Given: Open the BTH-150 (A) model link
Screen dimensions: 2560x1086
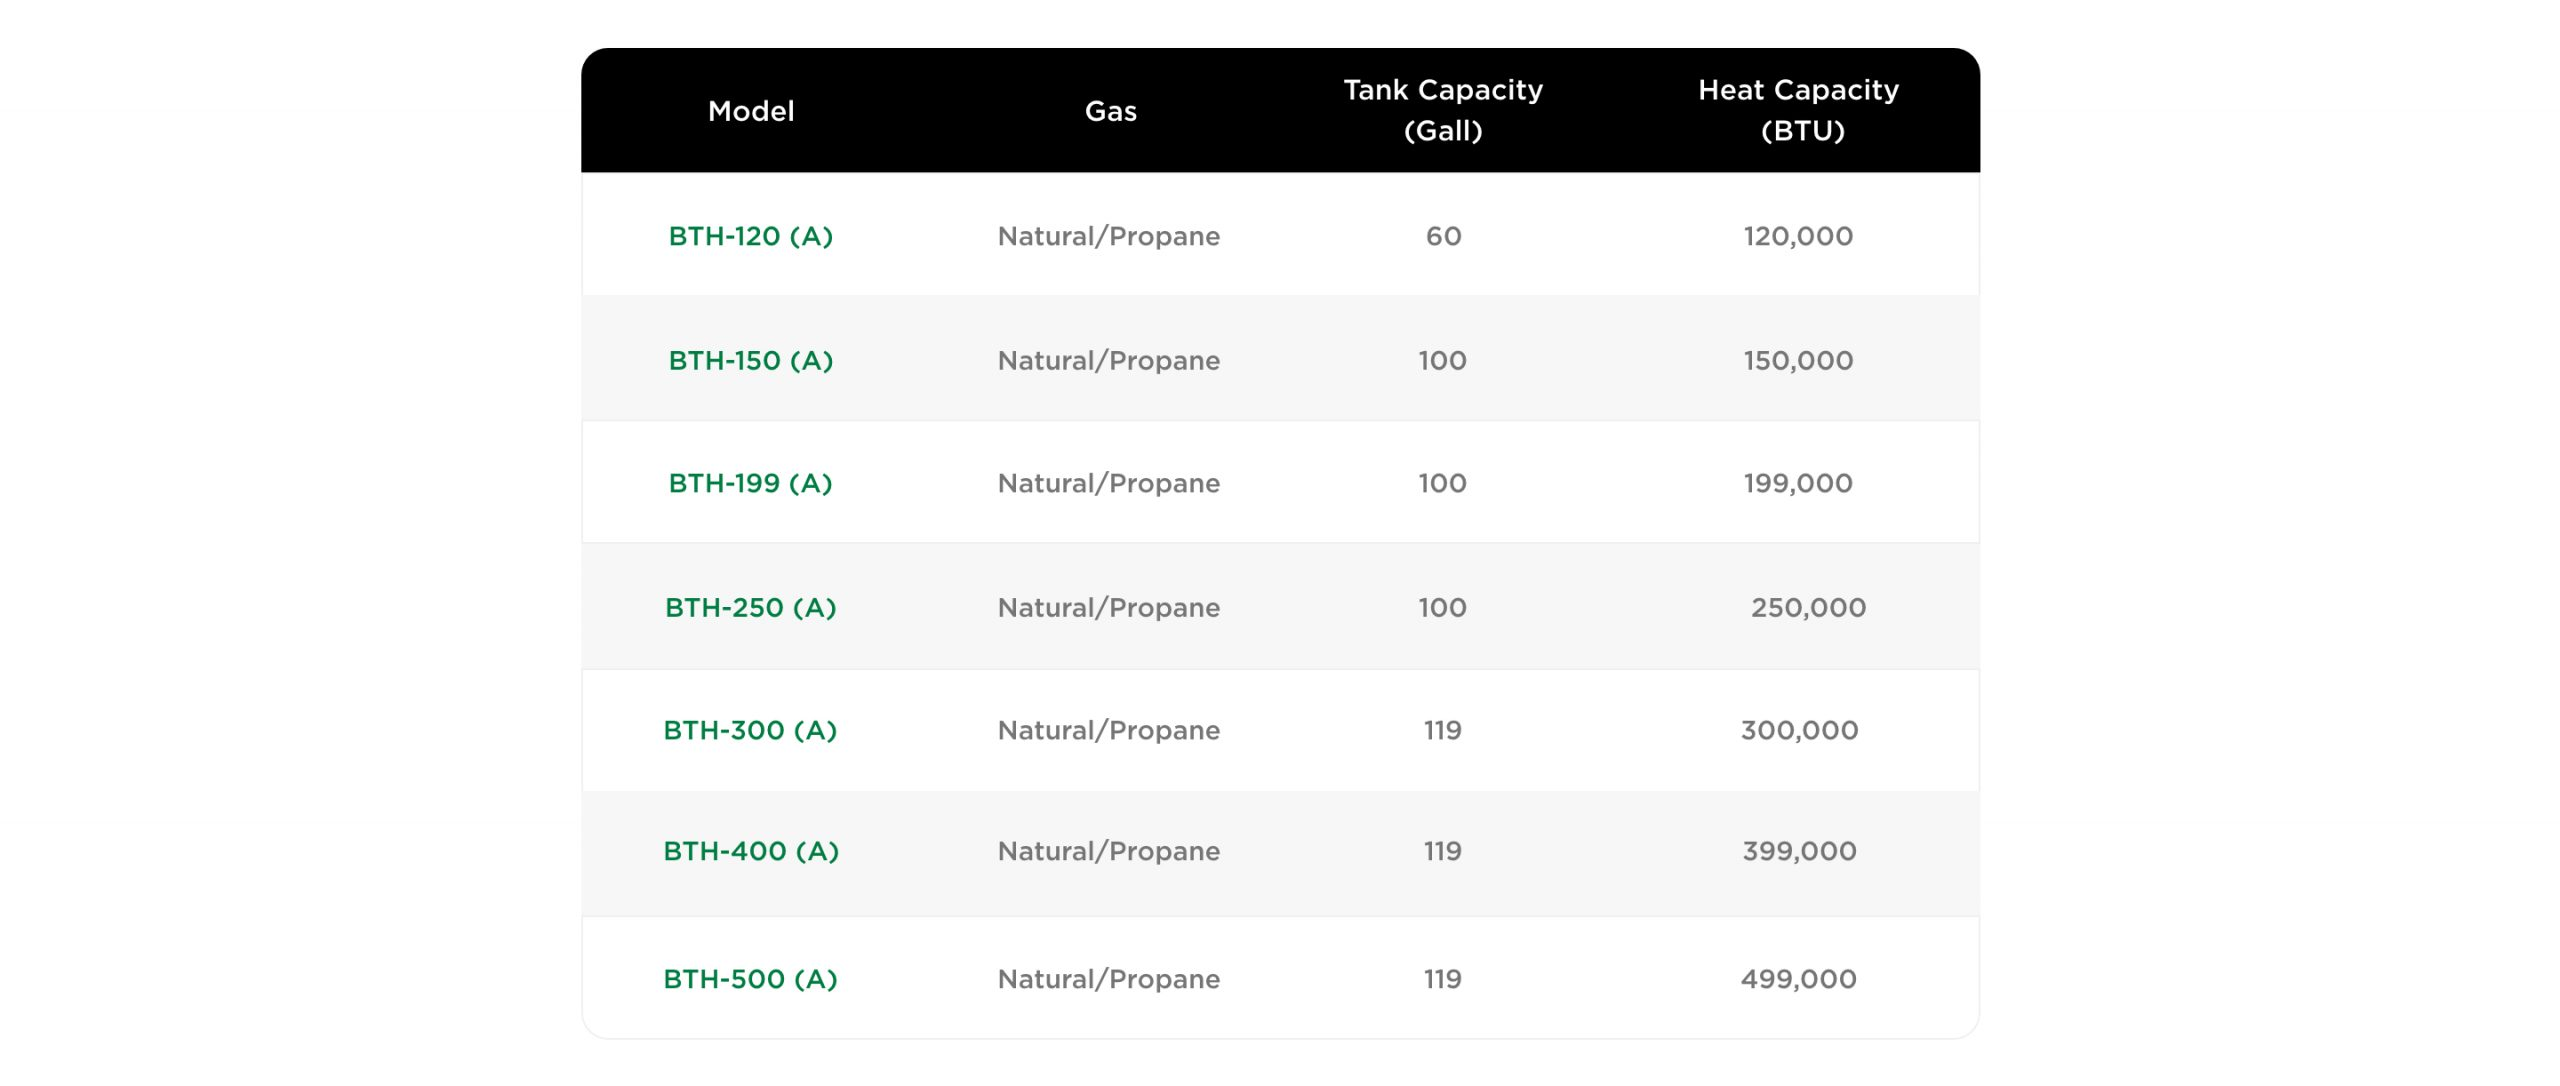Looking at the screenshot, I should 750,360.
